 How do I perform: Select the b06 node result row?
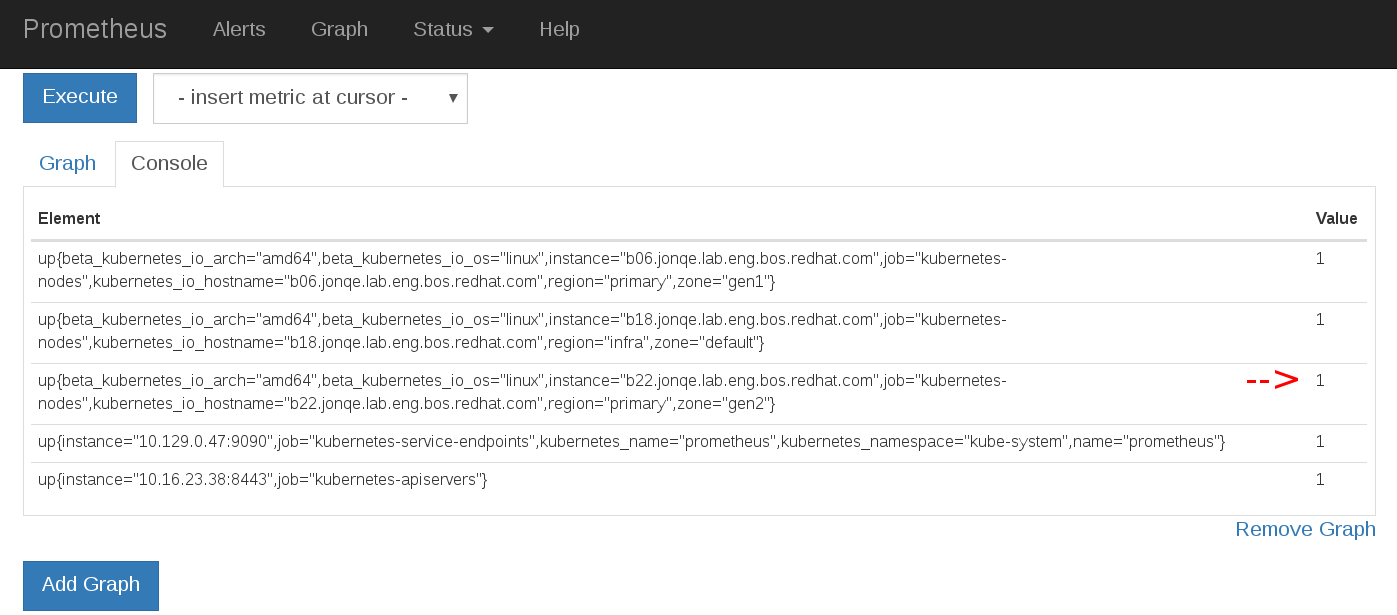pos(522,271)
